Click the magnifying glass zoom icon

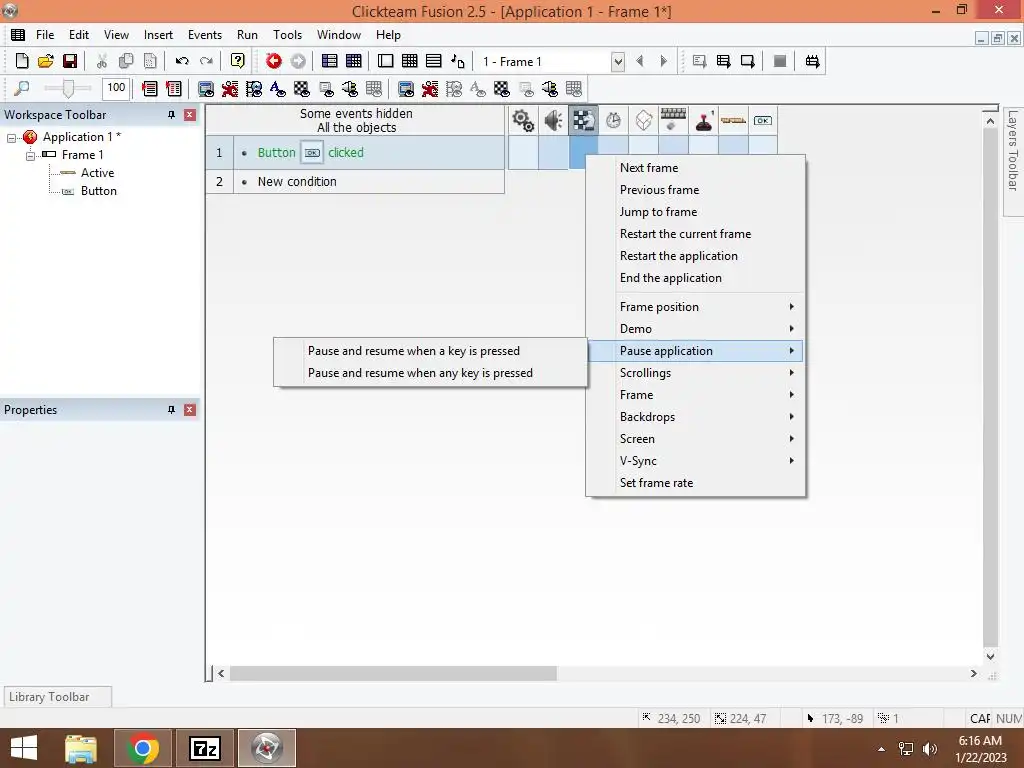coord(22,88)
